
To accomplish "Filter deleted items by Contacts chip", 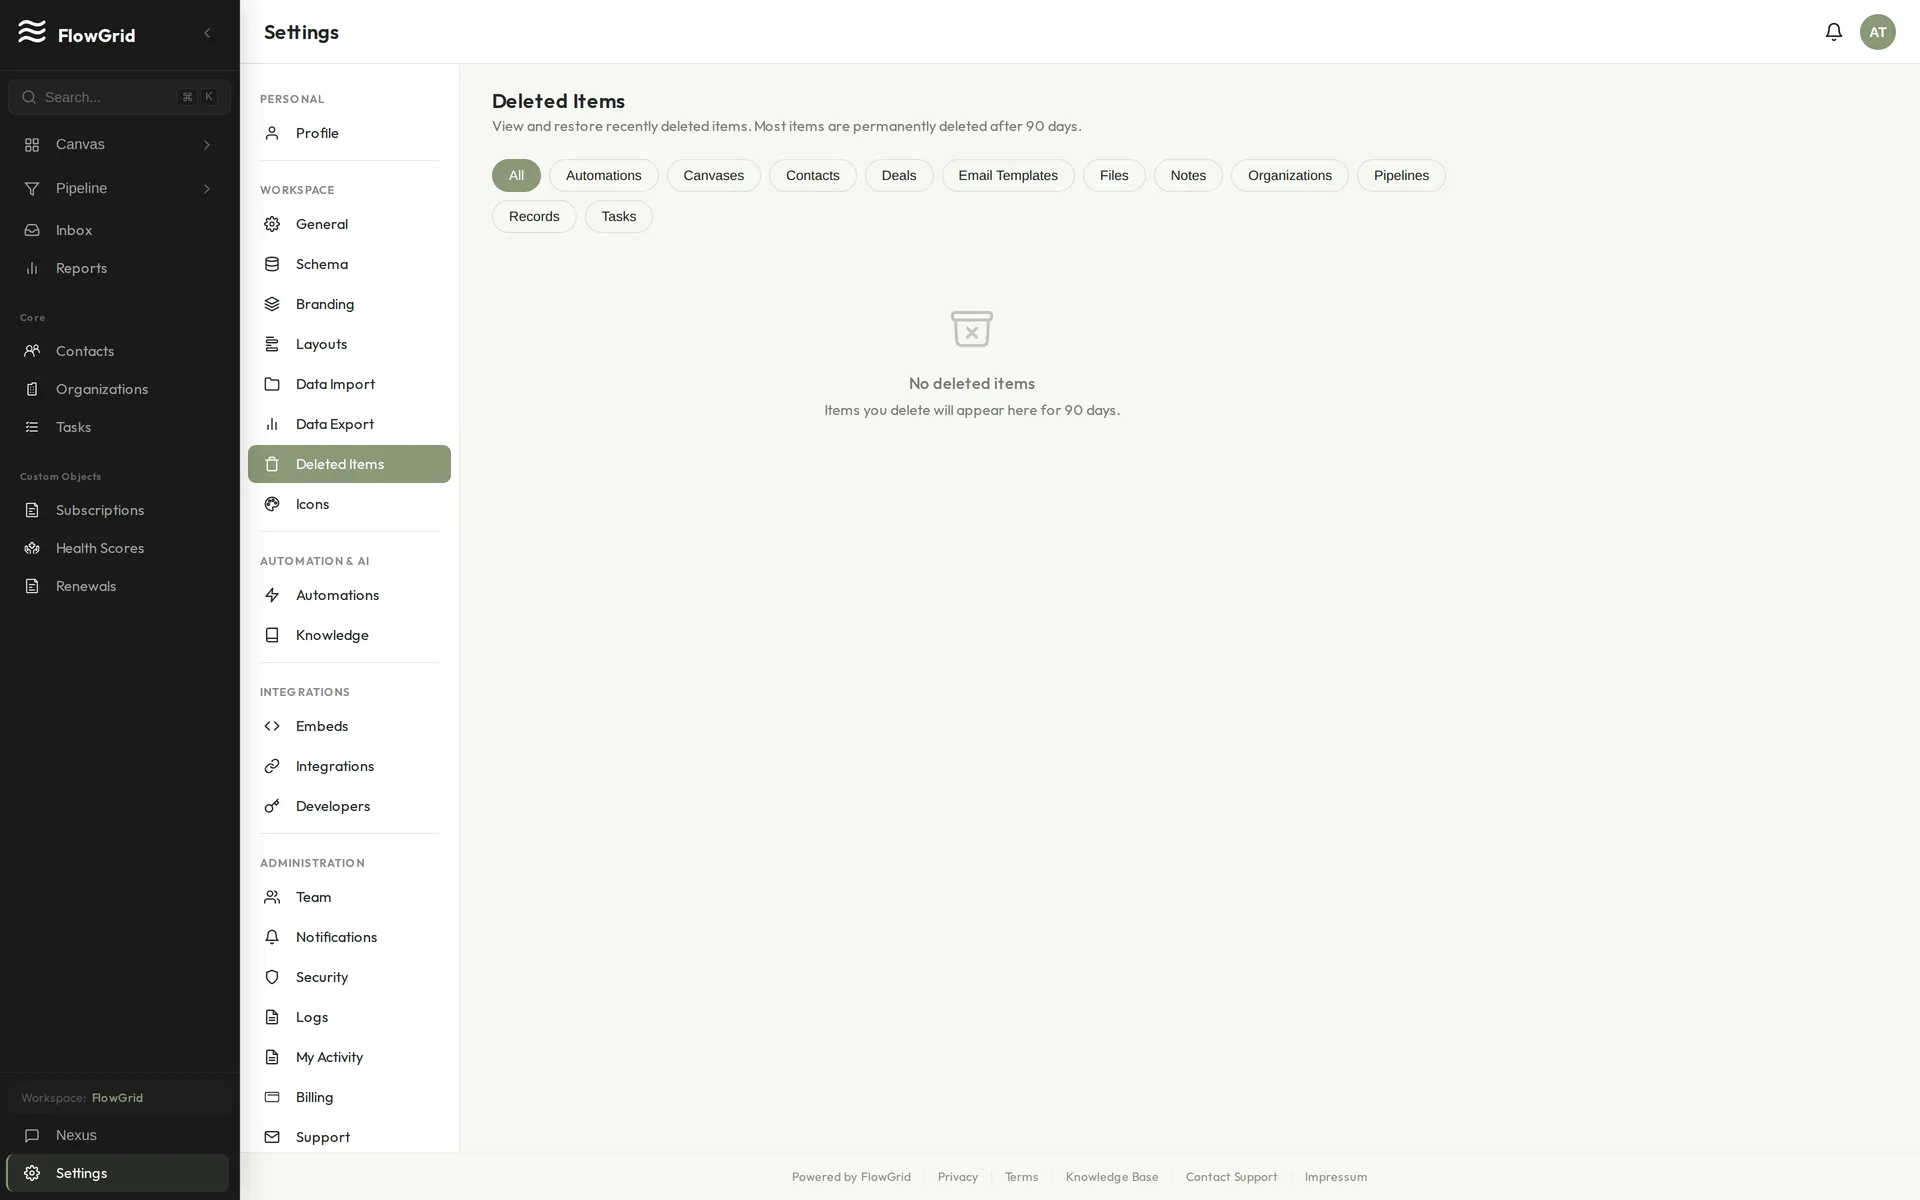I will coord(812,176).
